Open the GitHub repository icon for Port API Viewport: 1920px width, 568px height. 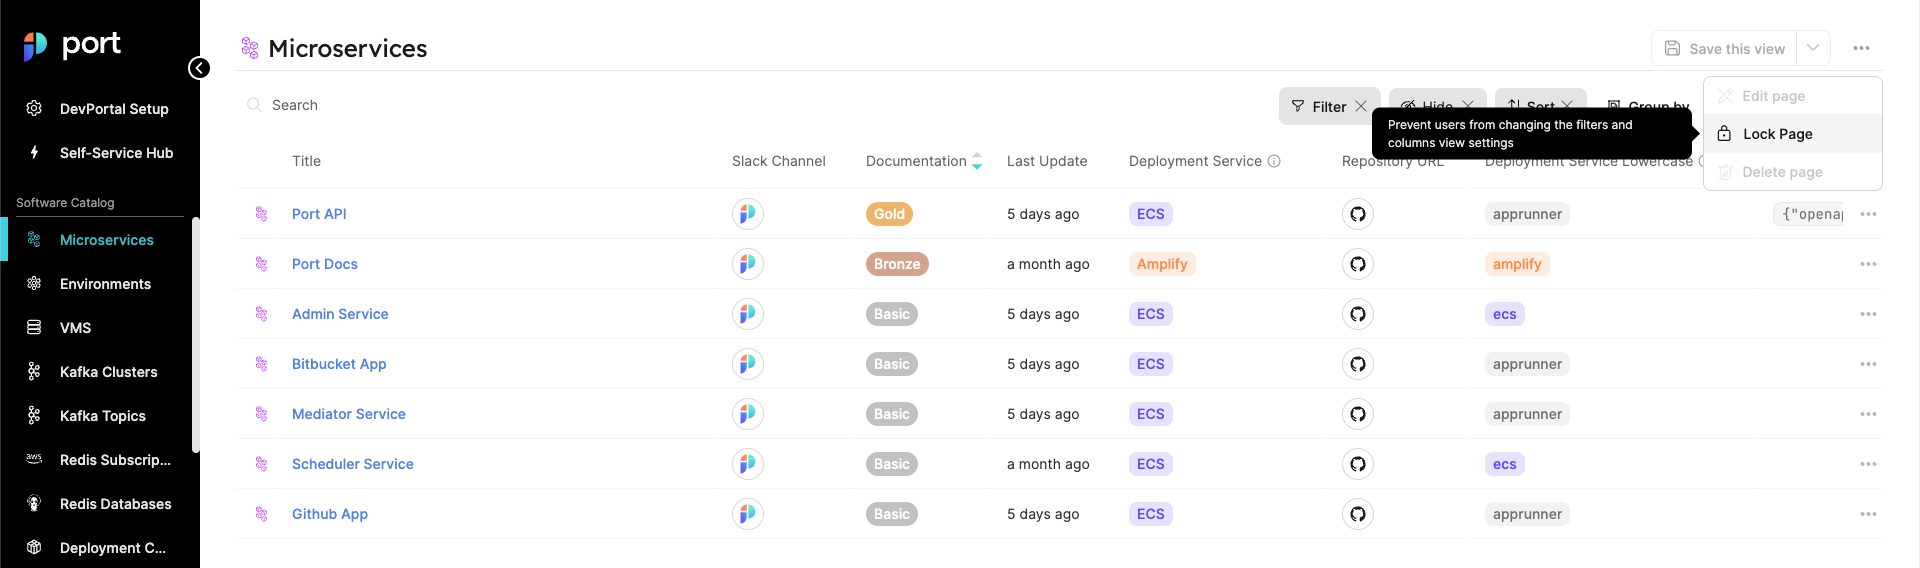(x=1358, y=214)
